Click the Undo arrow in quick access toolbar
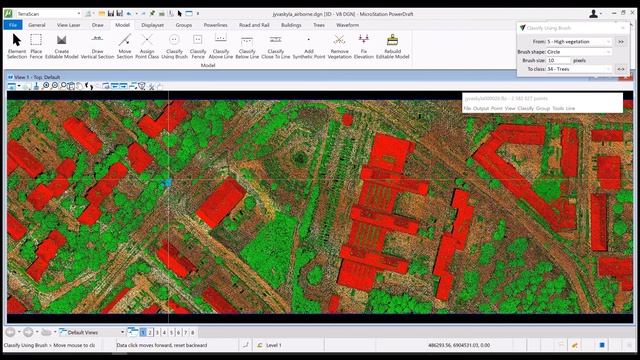Viewport: 640px width, 360px height. click(x=129, y=13)
